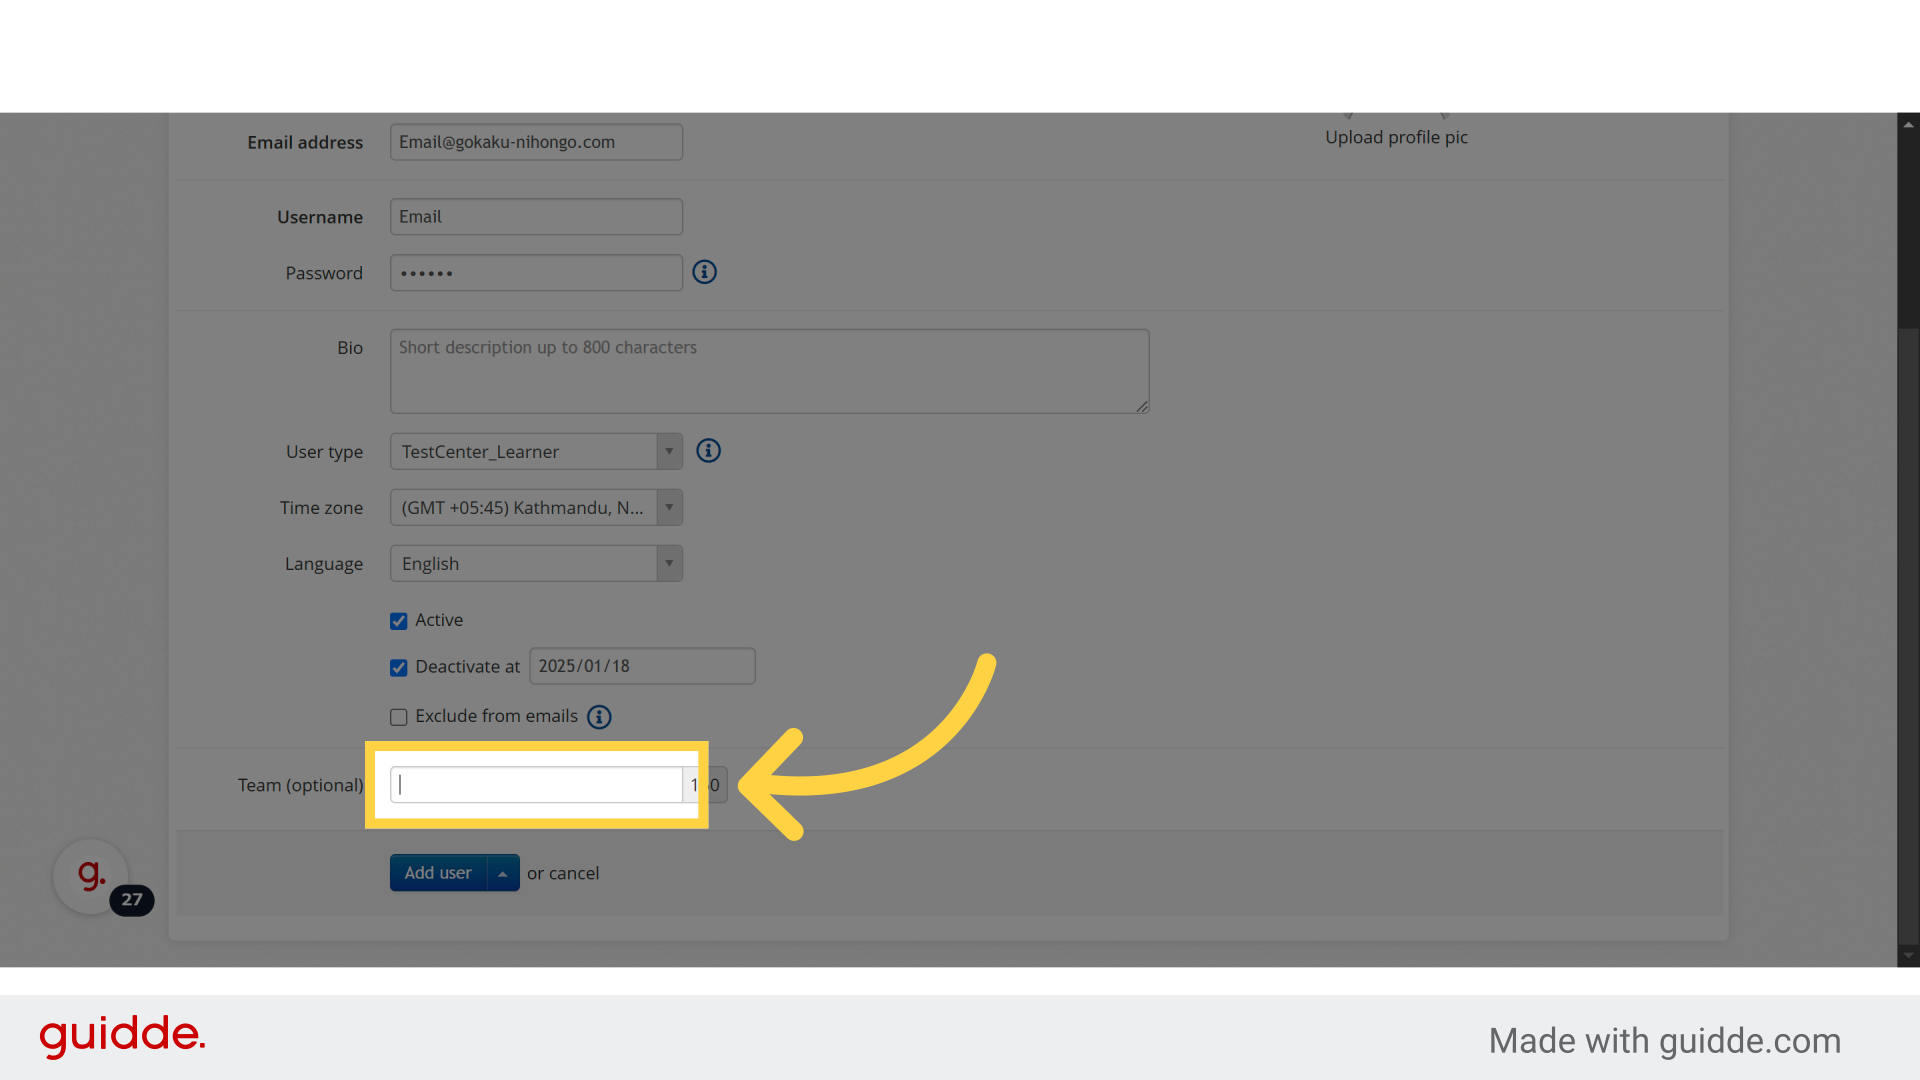Click the cancel link
The height and width of the screenshot is (1080, 1920).
[x=574, y=874]
